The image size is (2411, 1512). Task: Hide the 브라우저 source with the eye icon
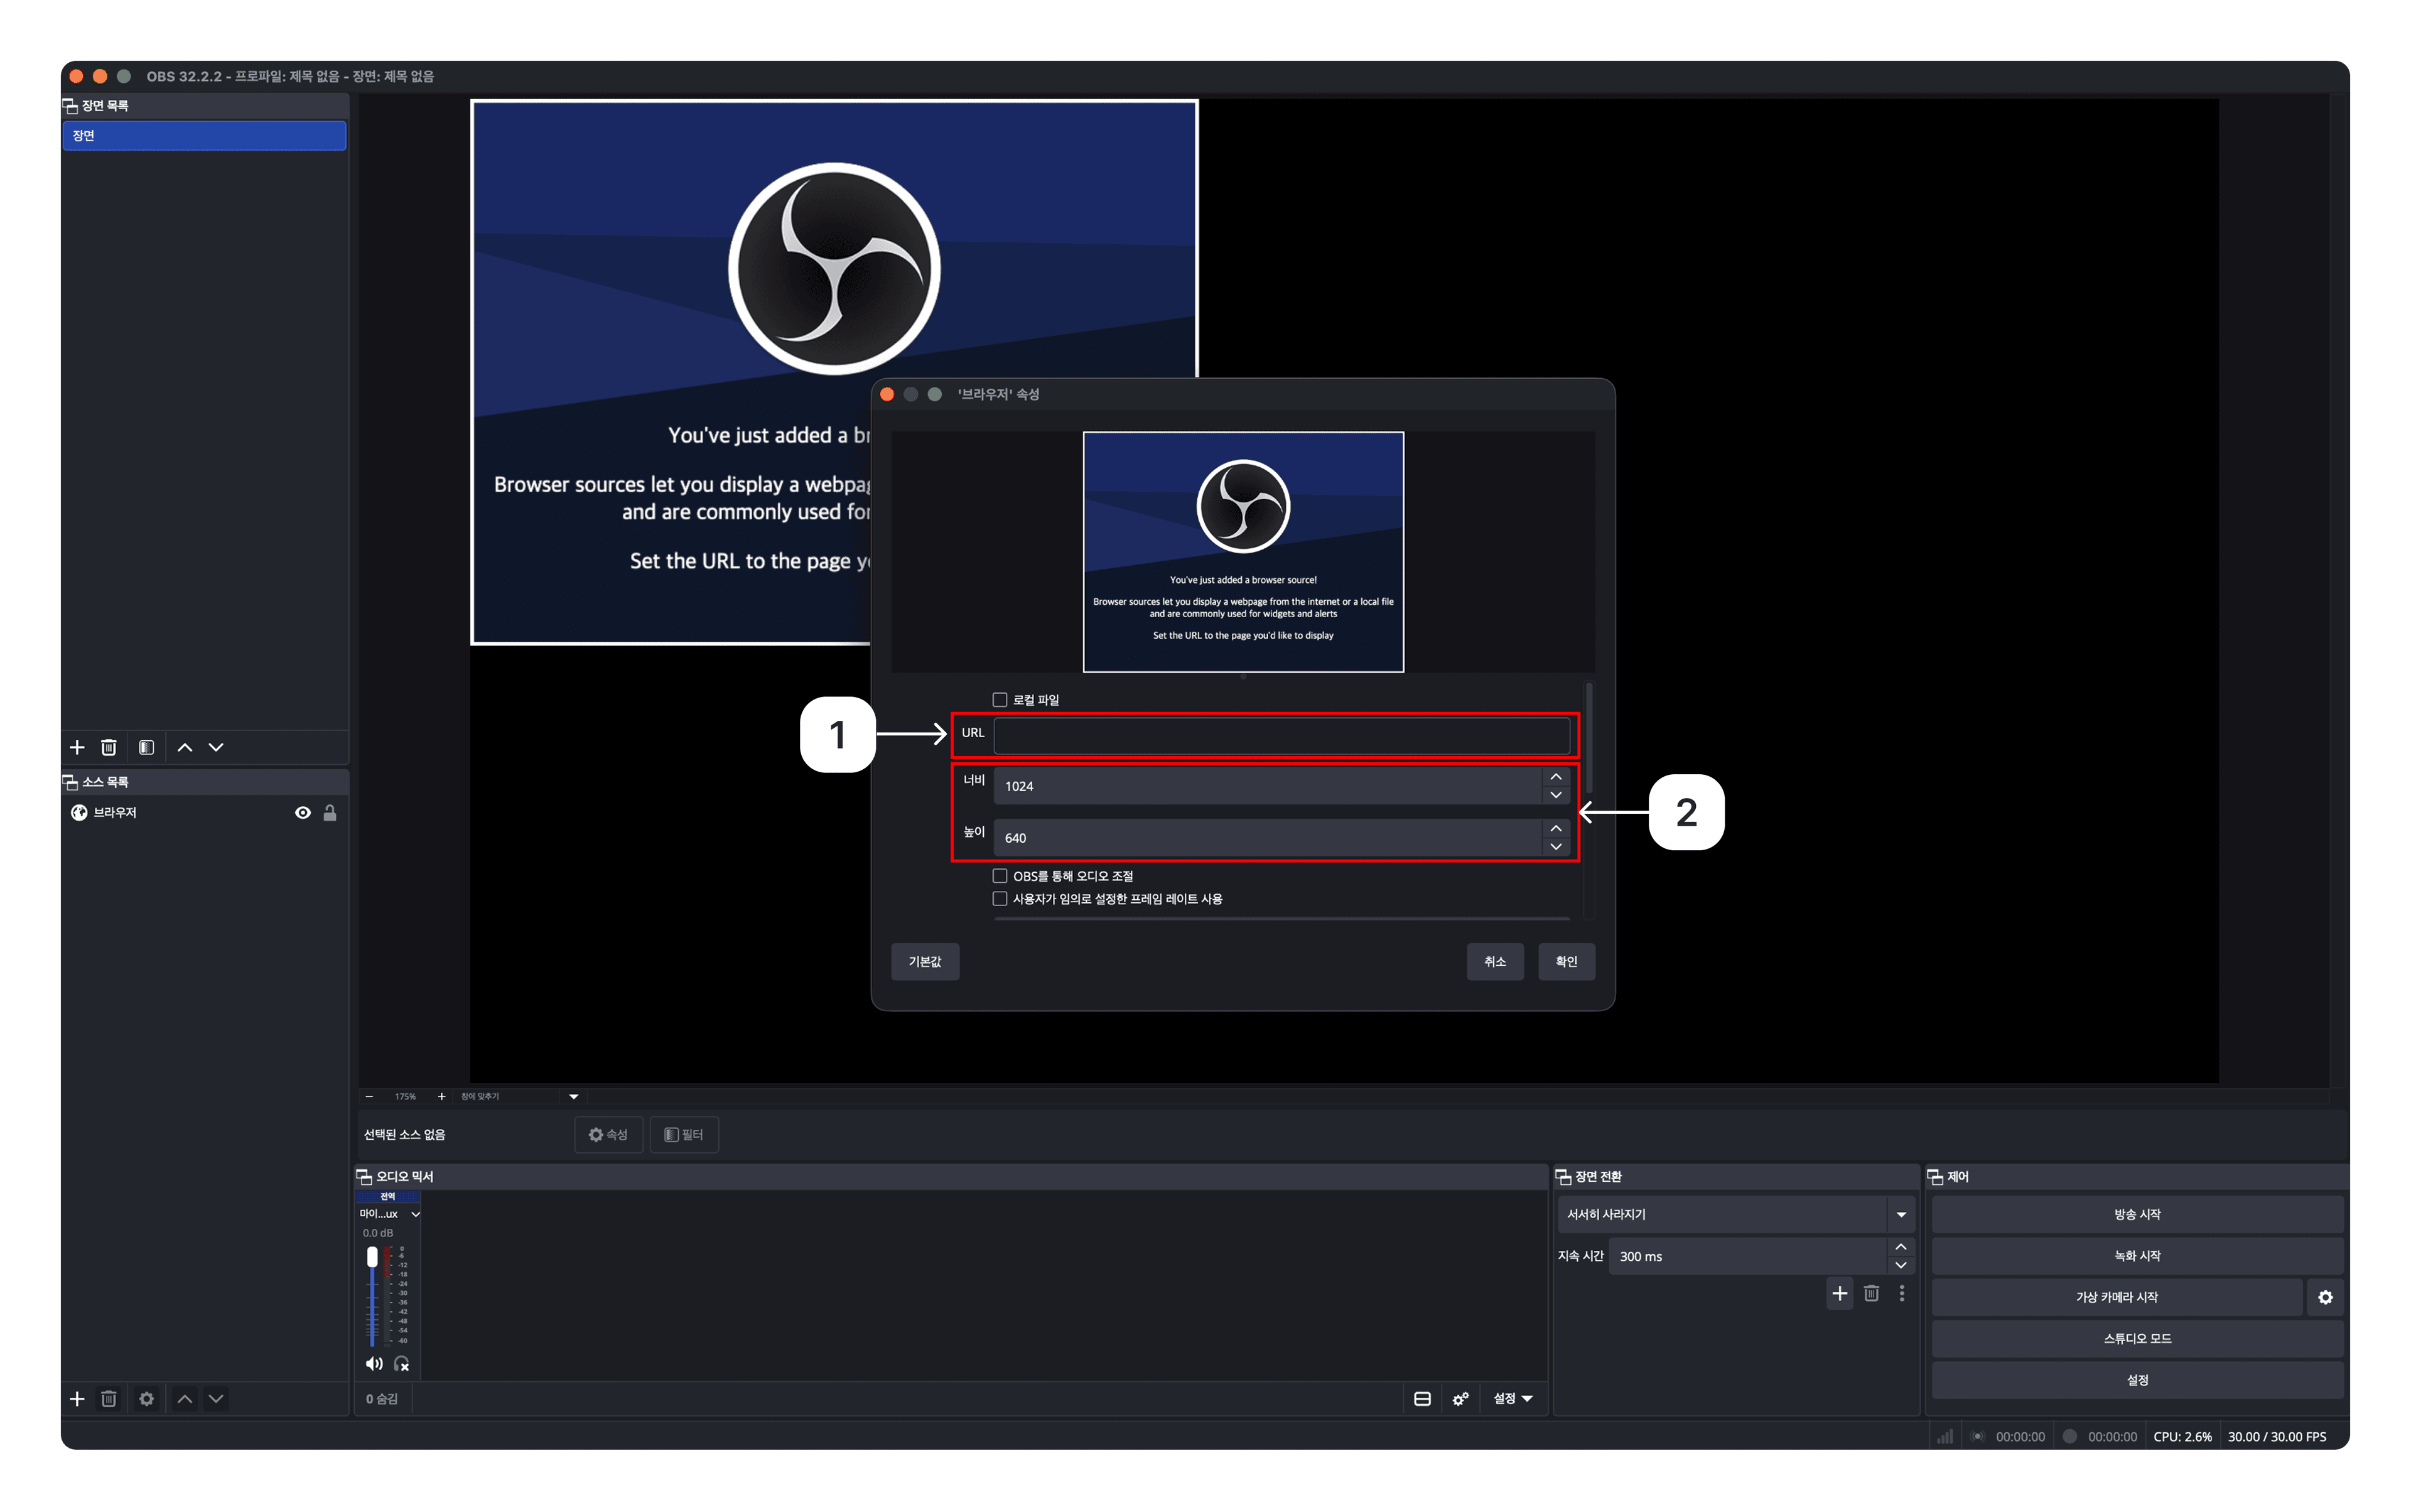(303, 813)
